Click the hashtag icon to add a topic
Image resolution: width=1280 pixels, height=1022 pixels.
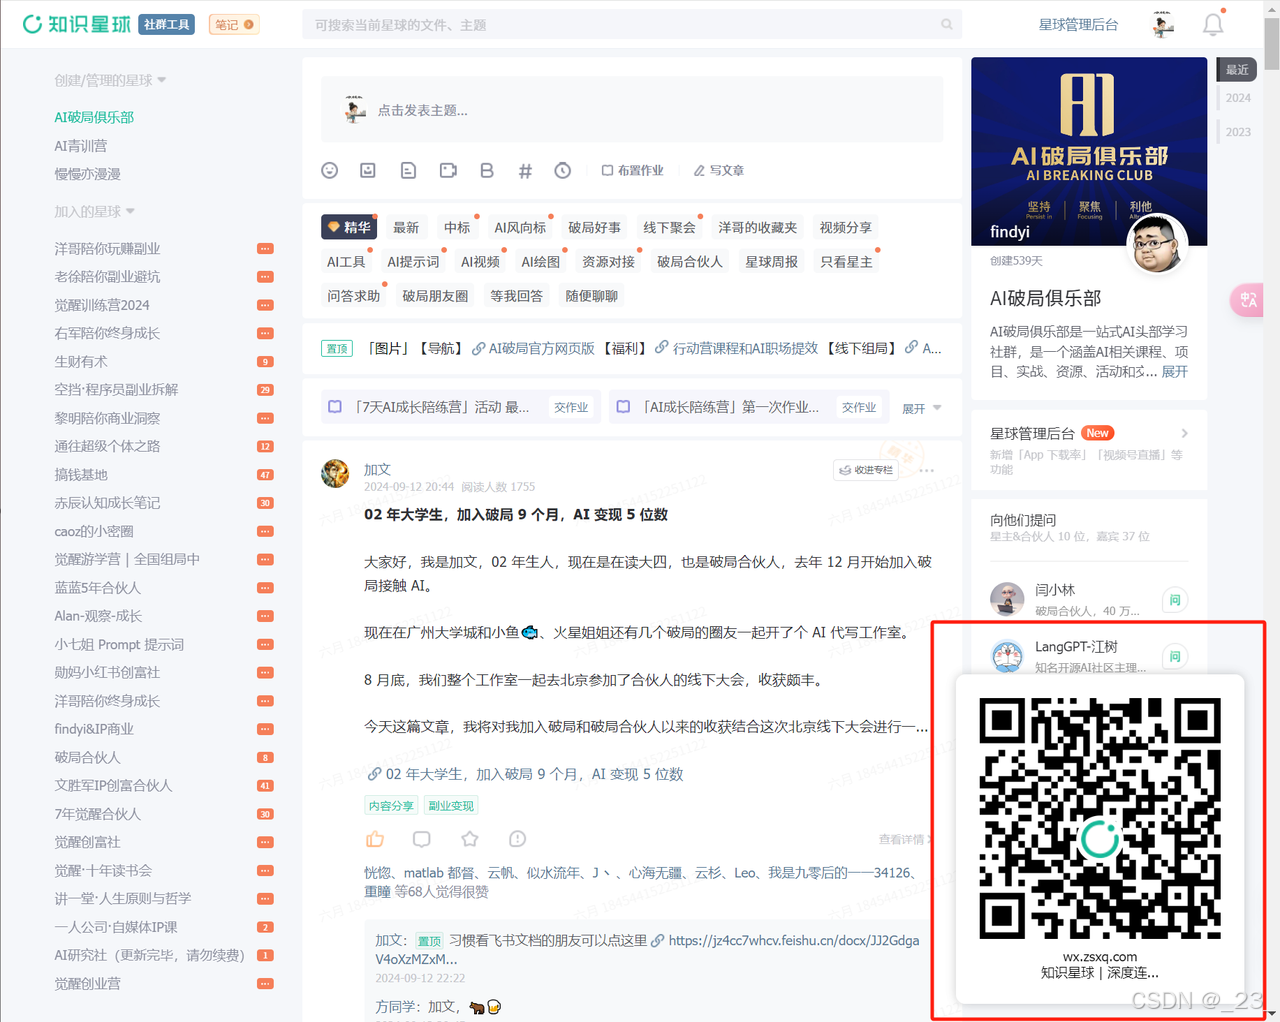[x=525, y=170]
